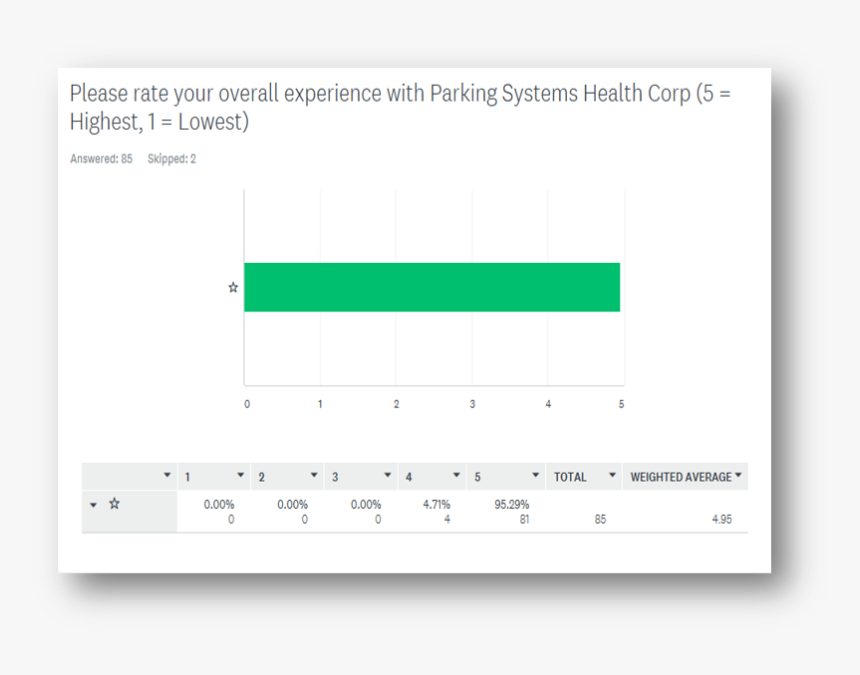Open the WEIGHTED AVERAGE dropdown arrow
The width and height of the screenshot is (860, 675).
(x=738, y=475)
